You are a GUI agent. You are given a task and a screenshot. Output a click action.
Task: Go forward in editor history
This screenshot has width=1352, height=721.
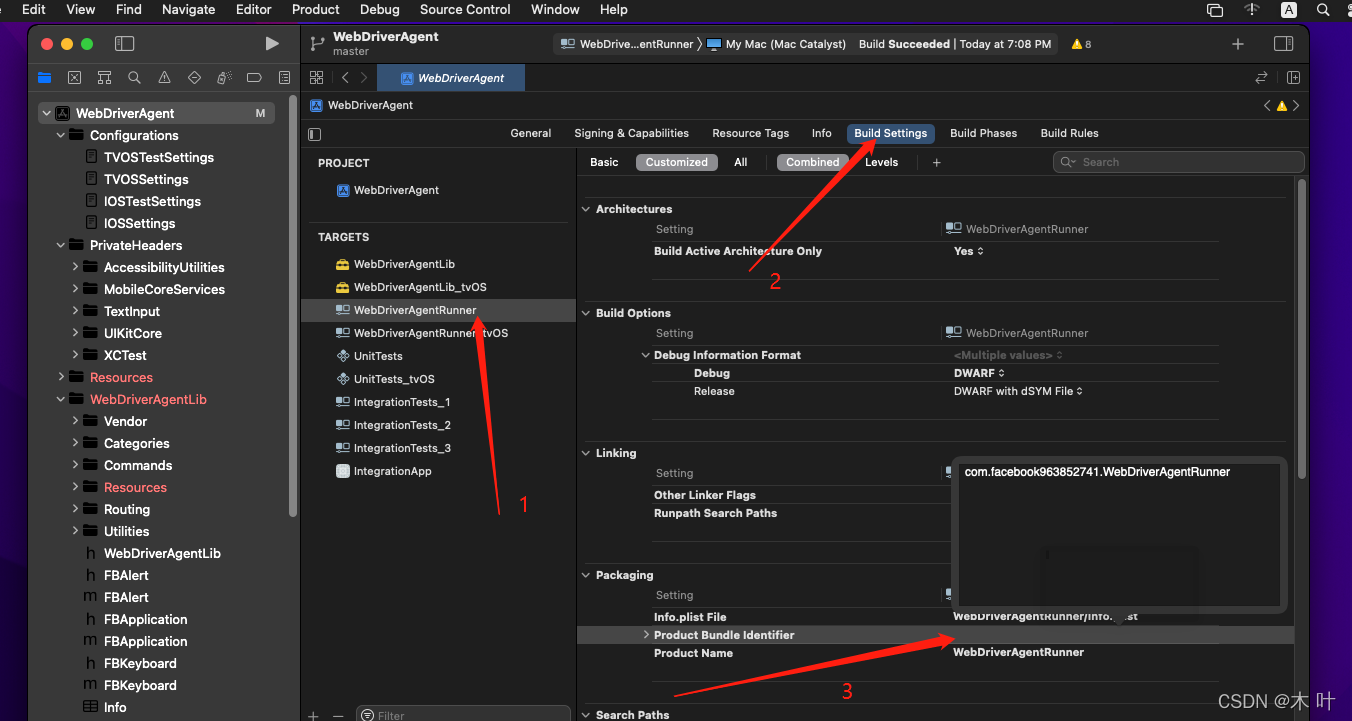pyautogui.click(x=364, y=78)
